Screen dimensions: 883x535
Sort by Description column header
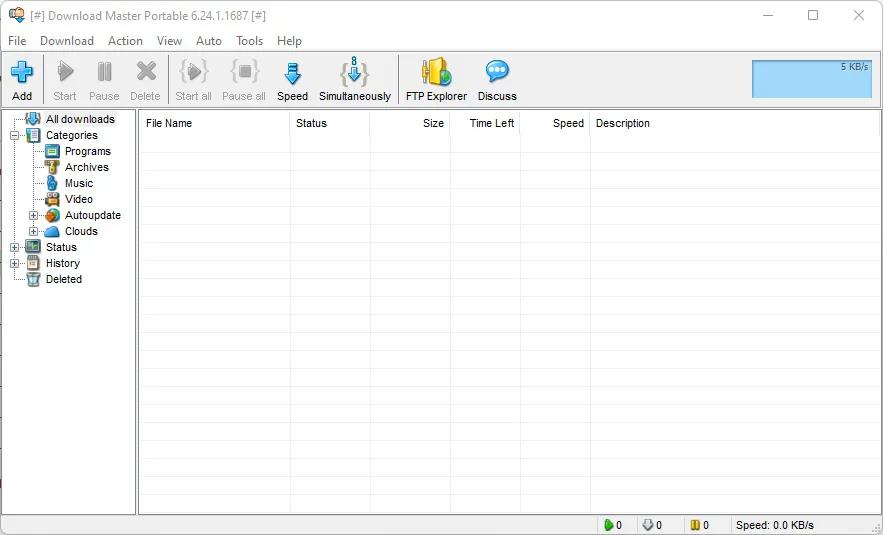[x=734, y=123]
